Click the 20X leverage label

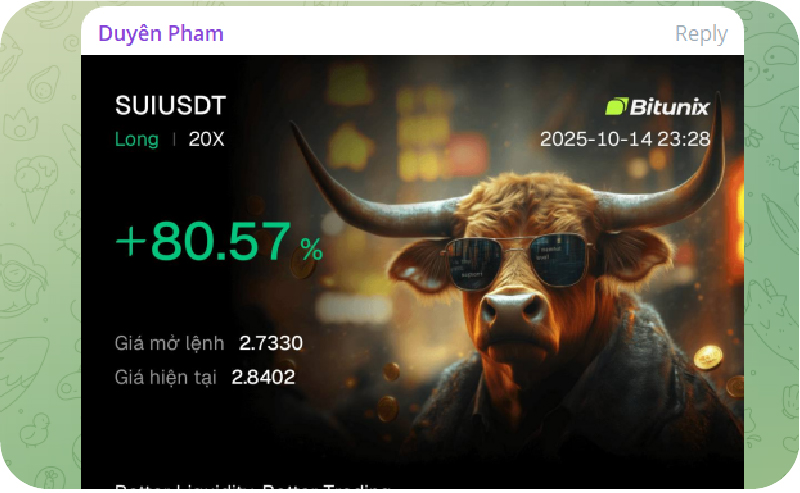click(x=206, y=139)
